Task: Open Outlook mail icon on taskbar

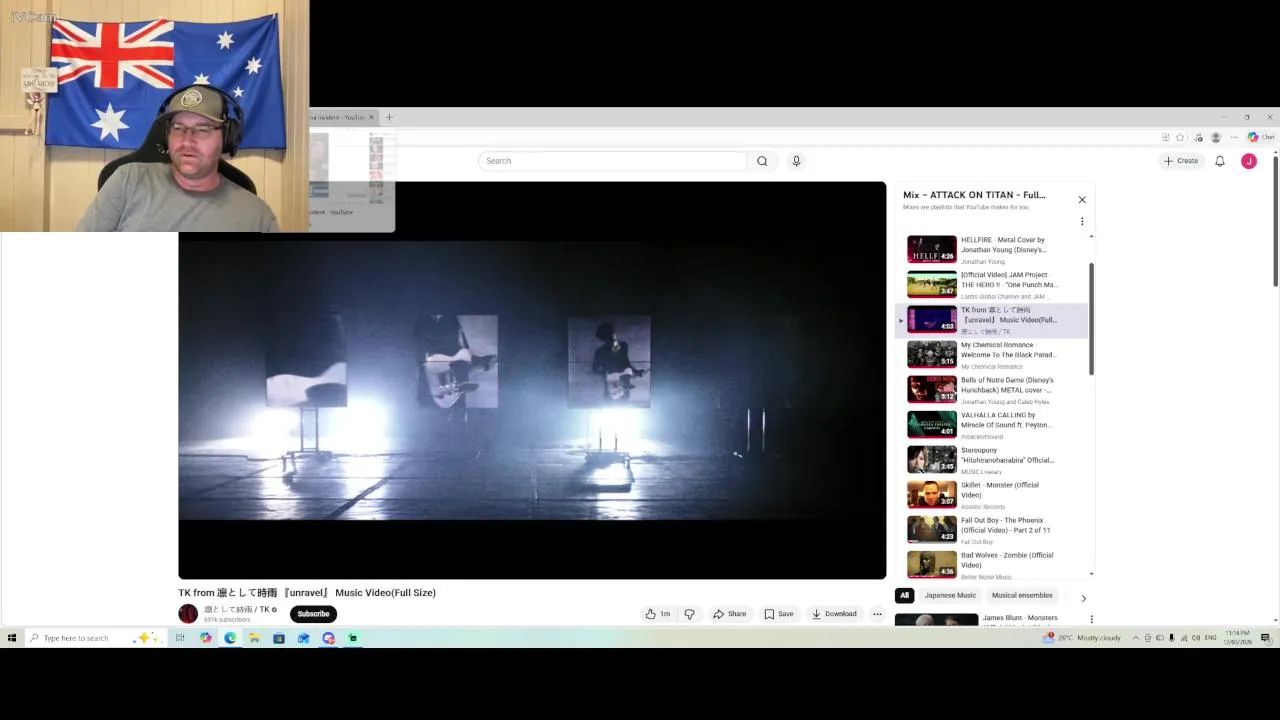Action: click(303, 638)
